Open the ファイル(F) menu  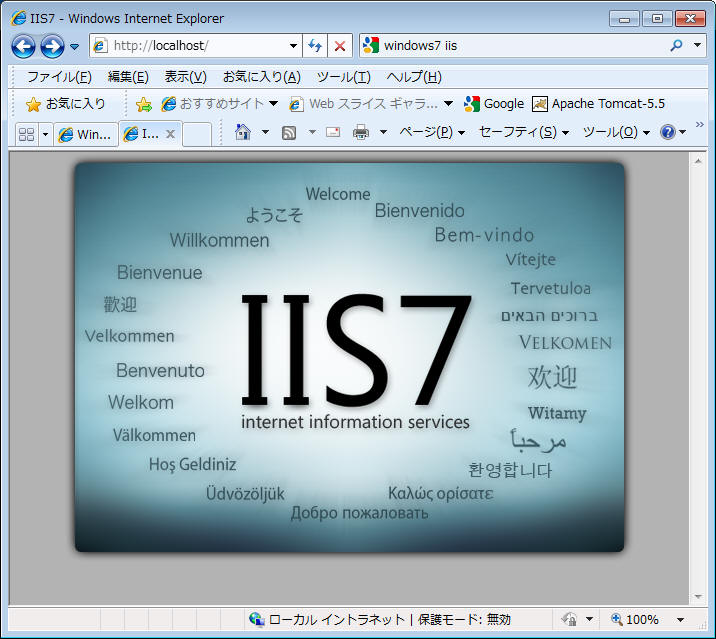pos(59,77)
